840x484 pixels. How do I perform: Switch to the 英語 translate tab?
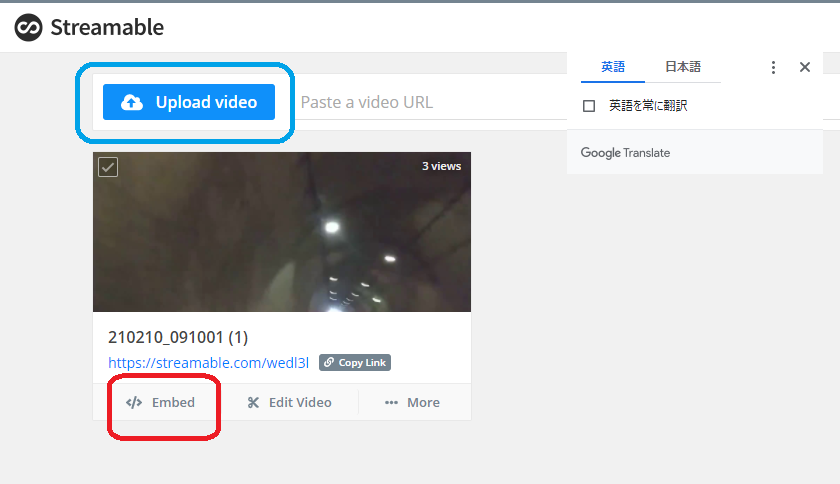[613, 67]
